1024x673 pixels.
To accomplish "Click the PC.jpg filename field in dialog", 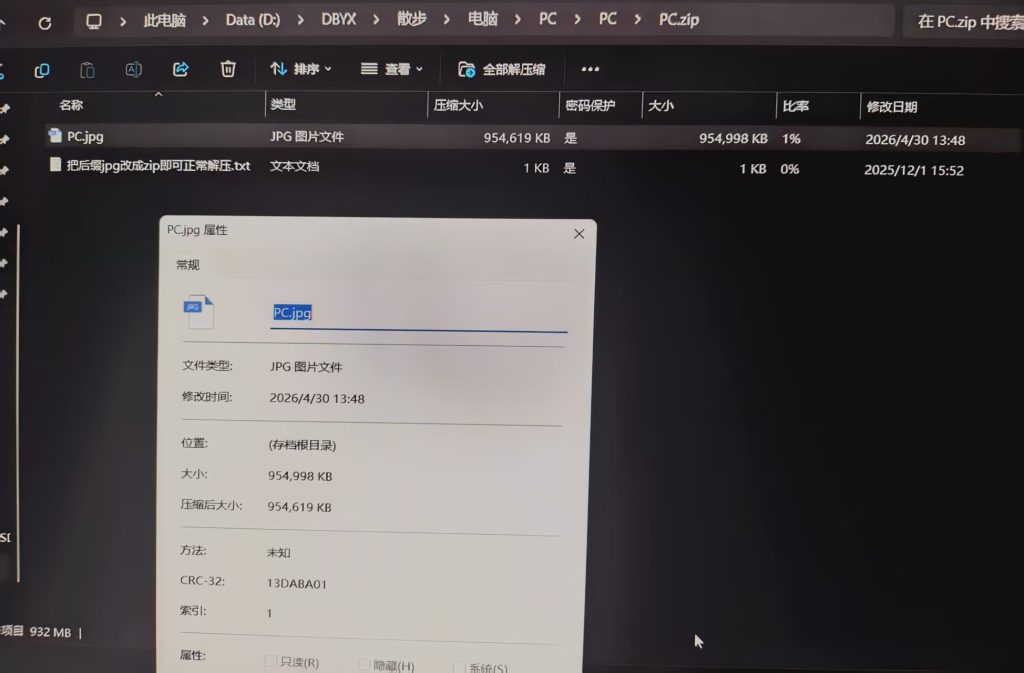I will 419,313.
